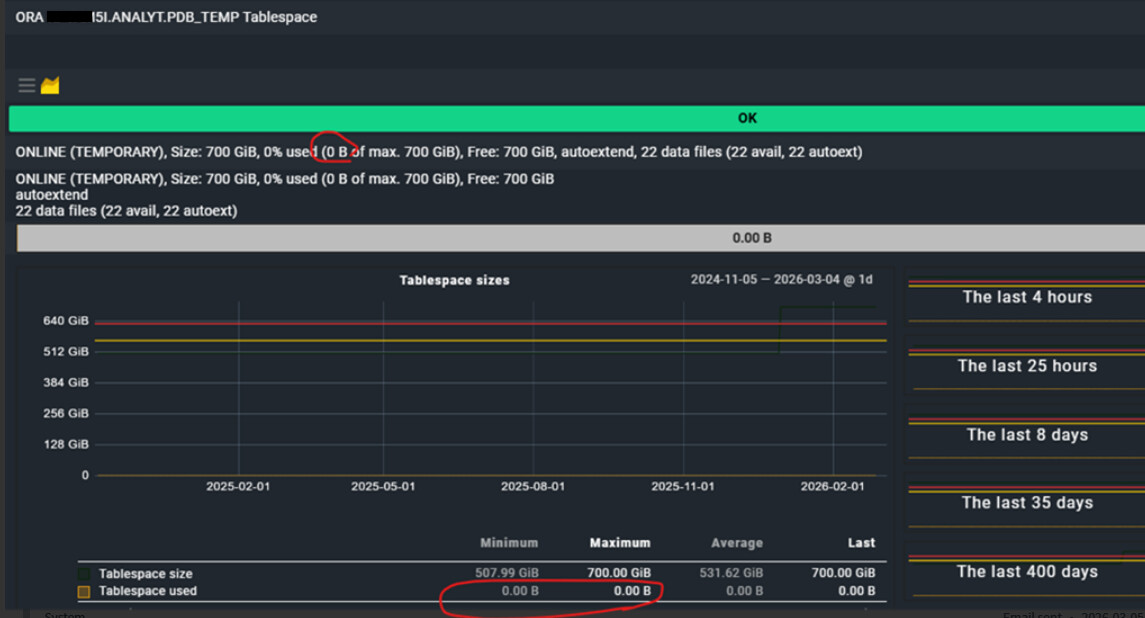
Task: Show The last 35 days graph
Action: tap(1026, 503)
